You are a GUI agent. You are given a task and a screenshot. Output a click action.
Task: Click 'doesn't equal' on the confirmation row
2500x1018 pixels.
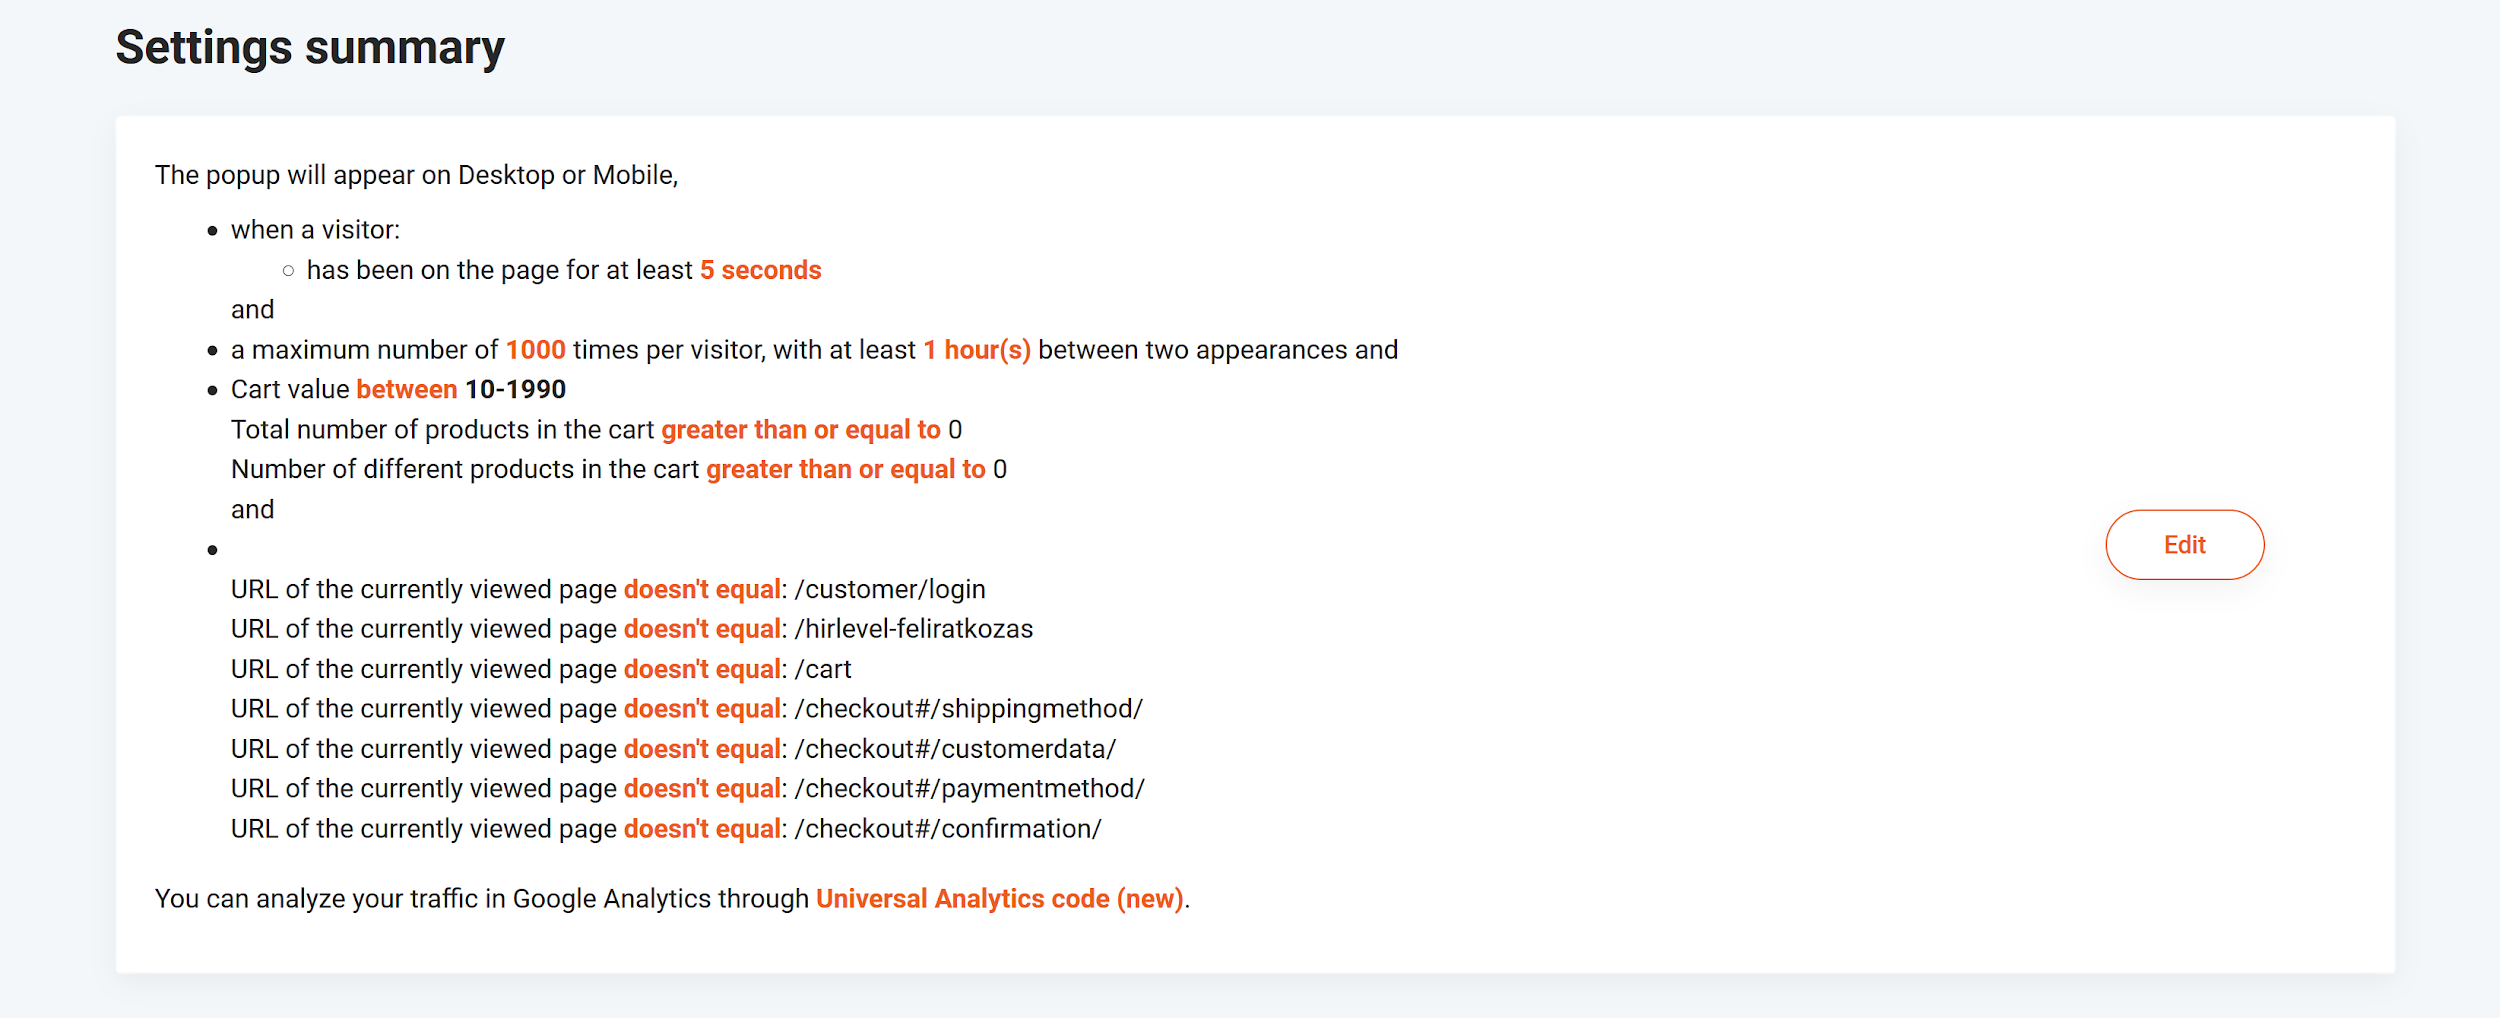coord(702,829)
